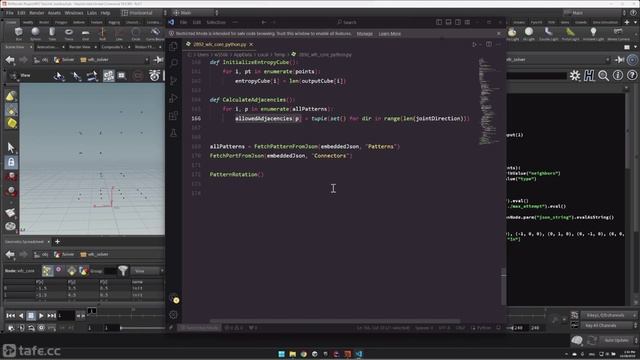640x360 pixels.
Task: Expand the lights shelf options arrow
Action: click(635, 22)
